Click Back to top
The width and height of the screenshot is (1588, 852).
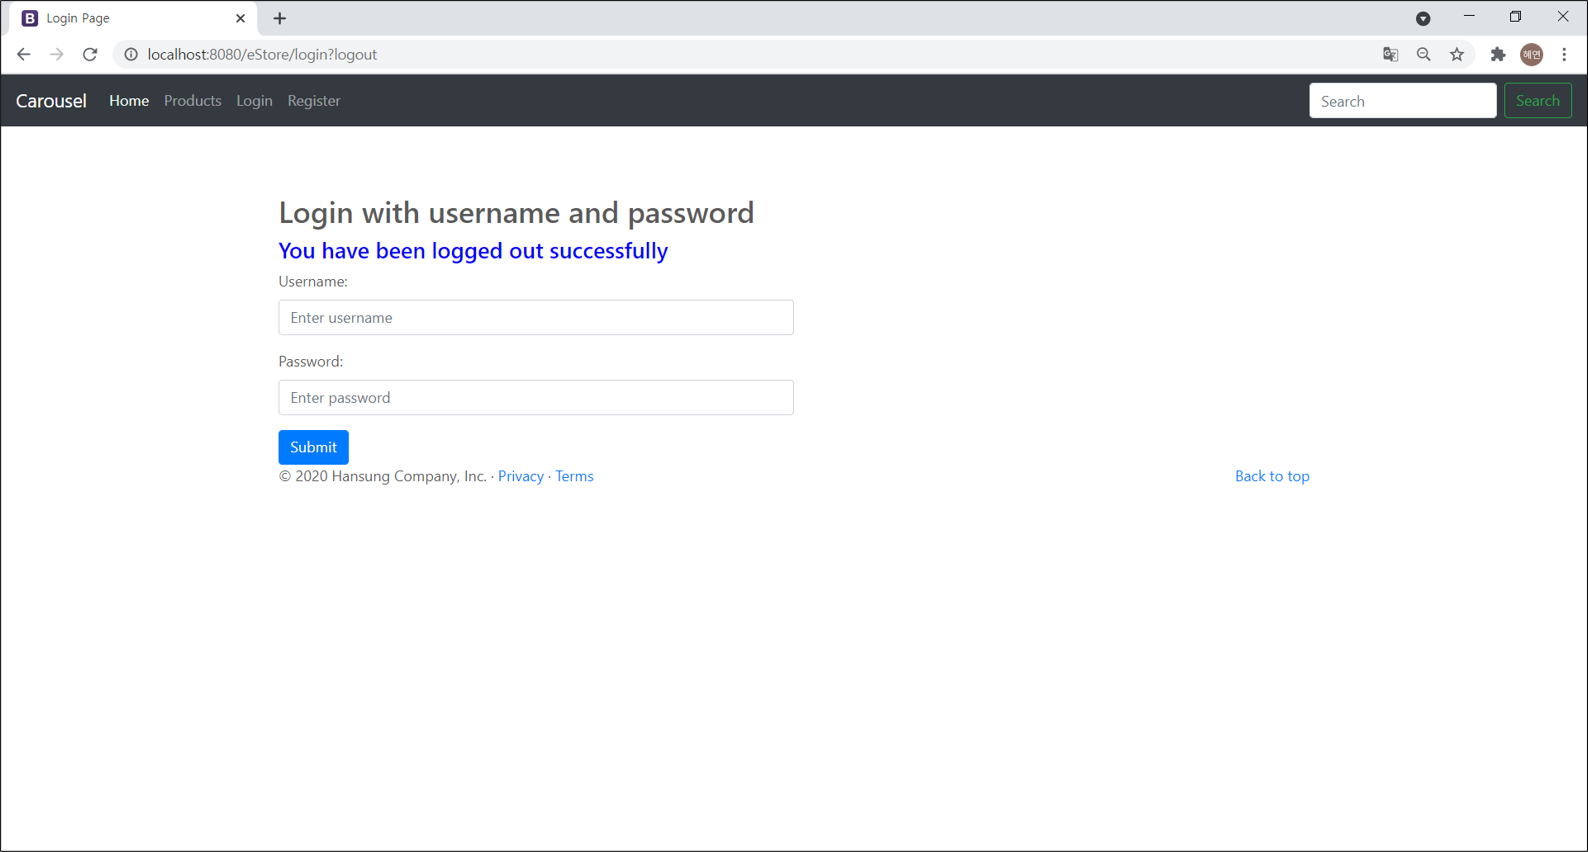pyautogui.click(x=1272, y=476)
